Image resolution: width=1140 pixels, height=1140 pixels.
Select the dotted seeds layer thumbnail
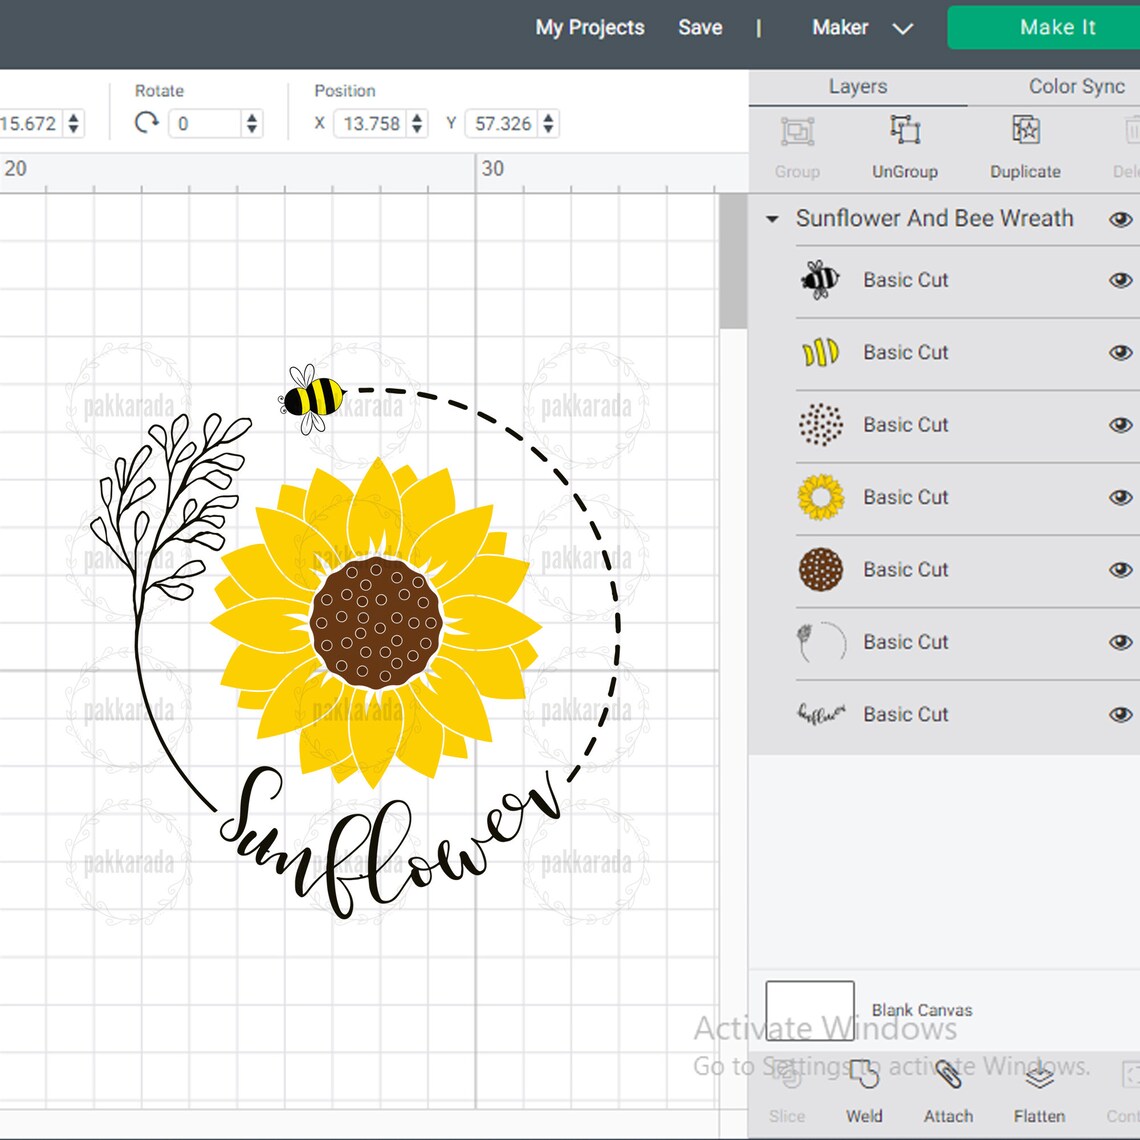pyautogui.click(x=821, y=425)
